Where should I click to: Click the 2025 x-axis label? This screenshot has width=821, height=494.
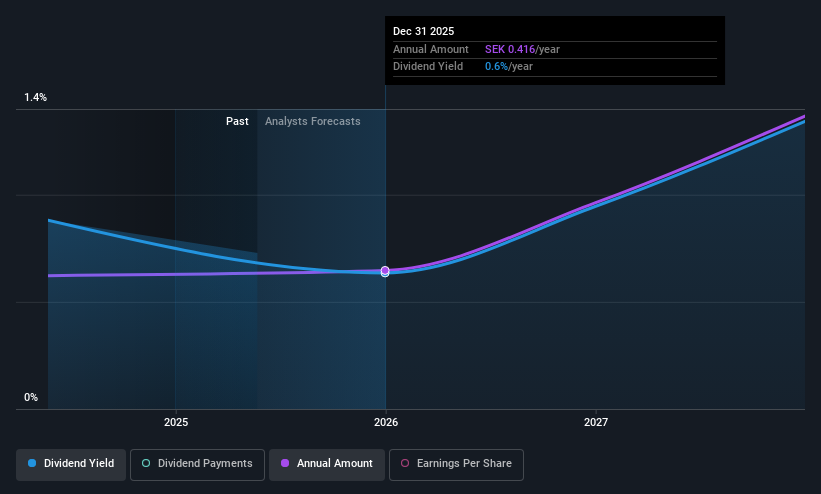[x=176, y=422]
